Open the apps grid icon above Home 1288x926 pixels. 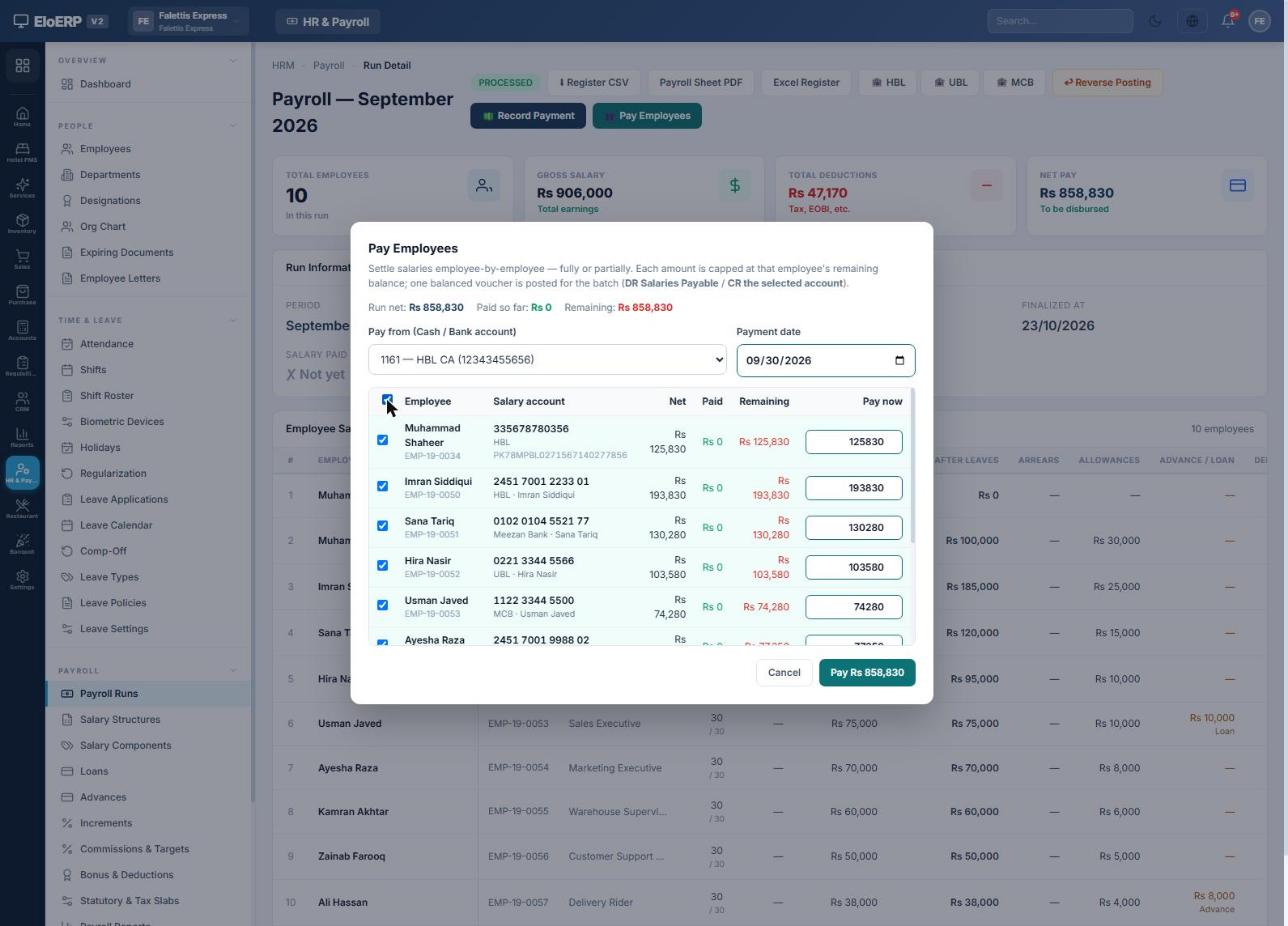(22, 66)
